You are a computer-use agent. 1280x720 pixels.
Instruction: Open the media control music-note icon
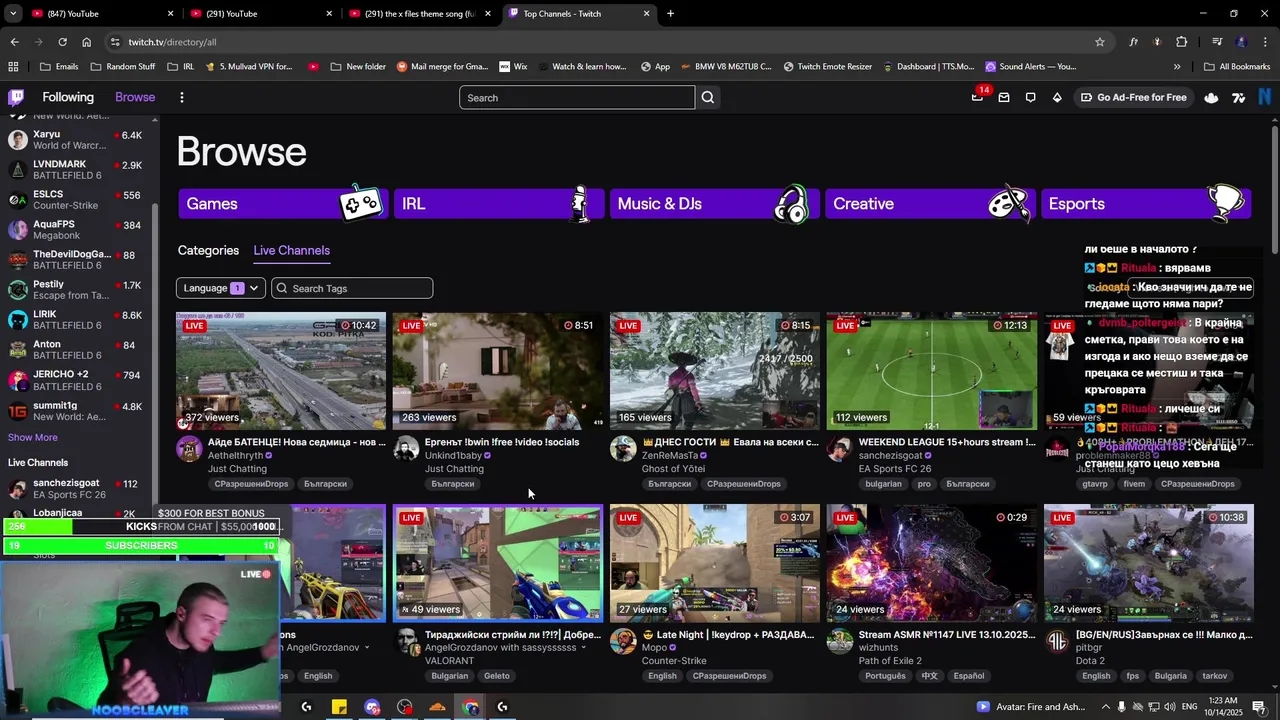tap(1217, 42)
